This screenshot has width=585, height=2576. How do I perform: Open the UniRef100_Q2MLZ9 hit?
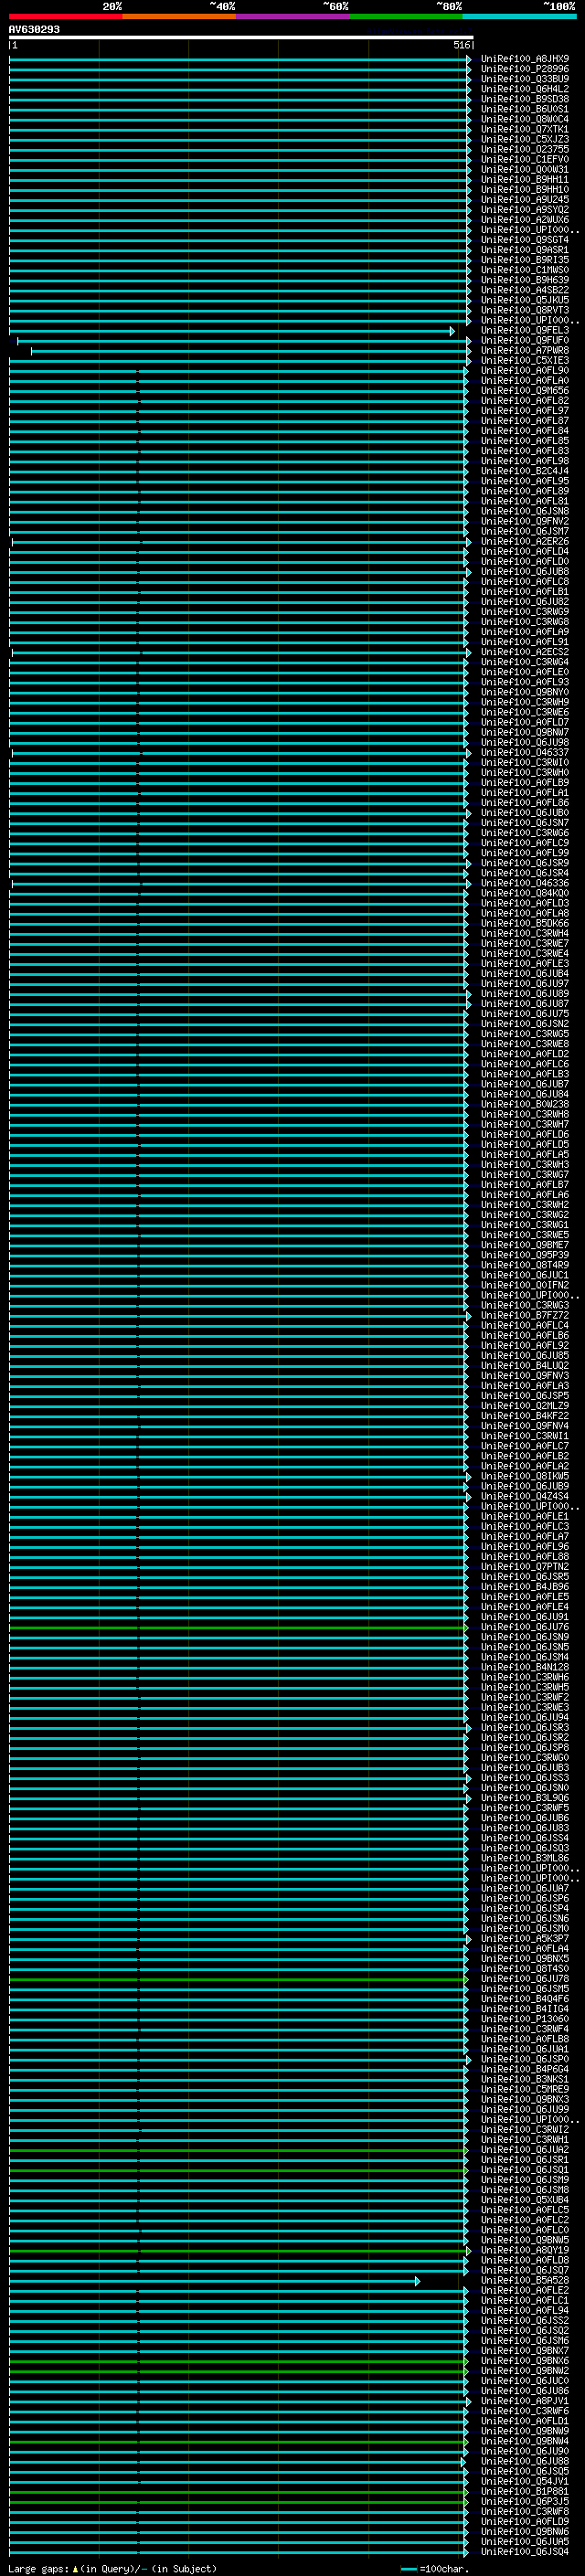point(525,1406)
